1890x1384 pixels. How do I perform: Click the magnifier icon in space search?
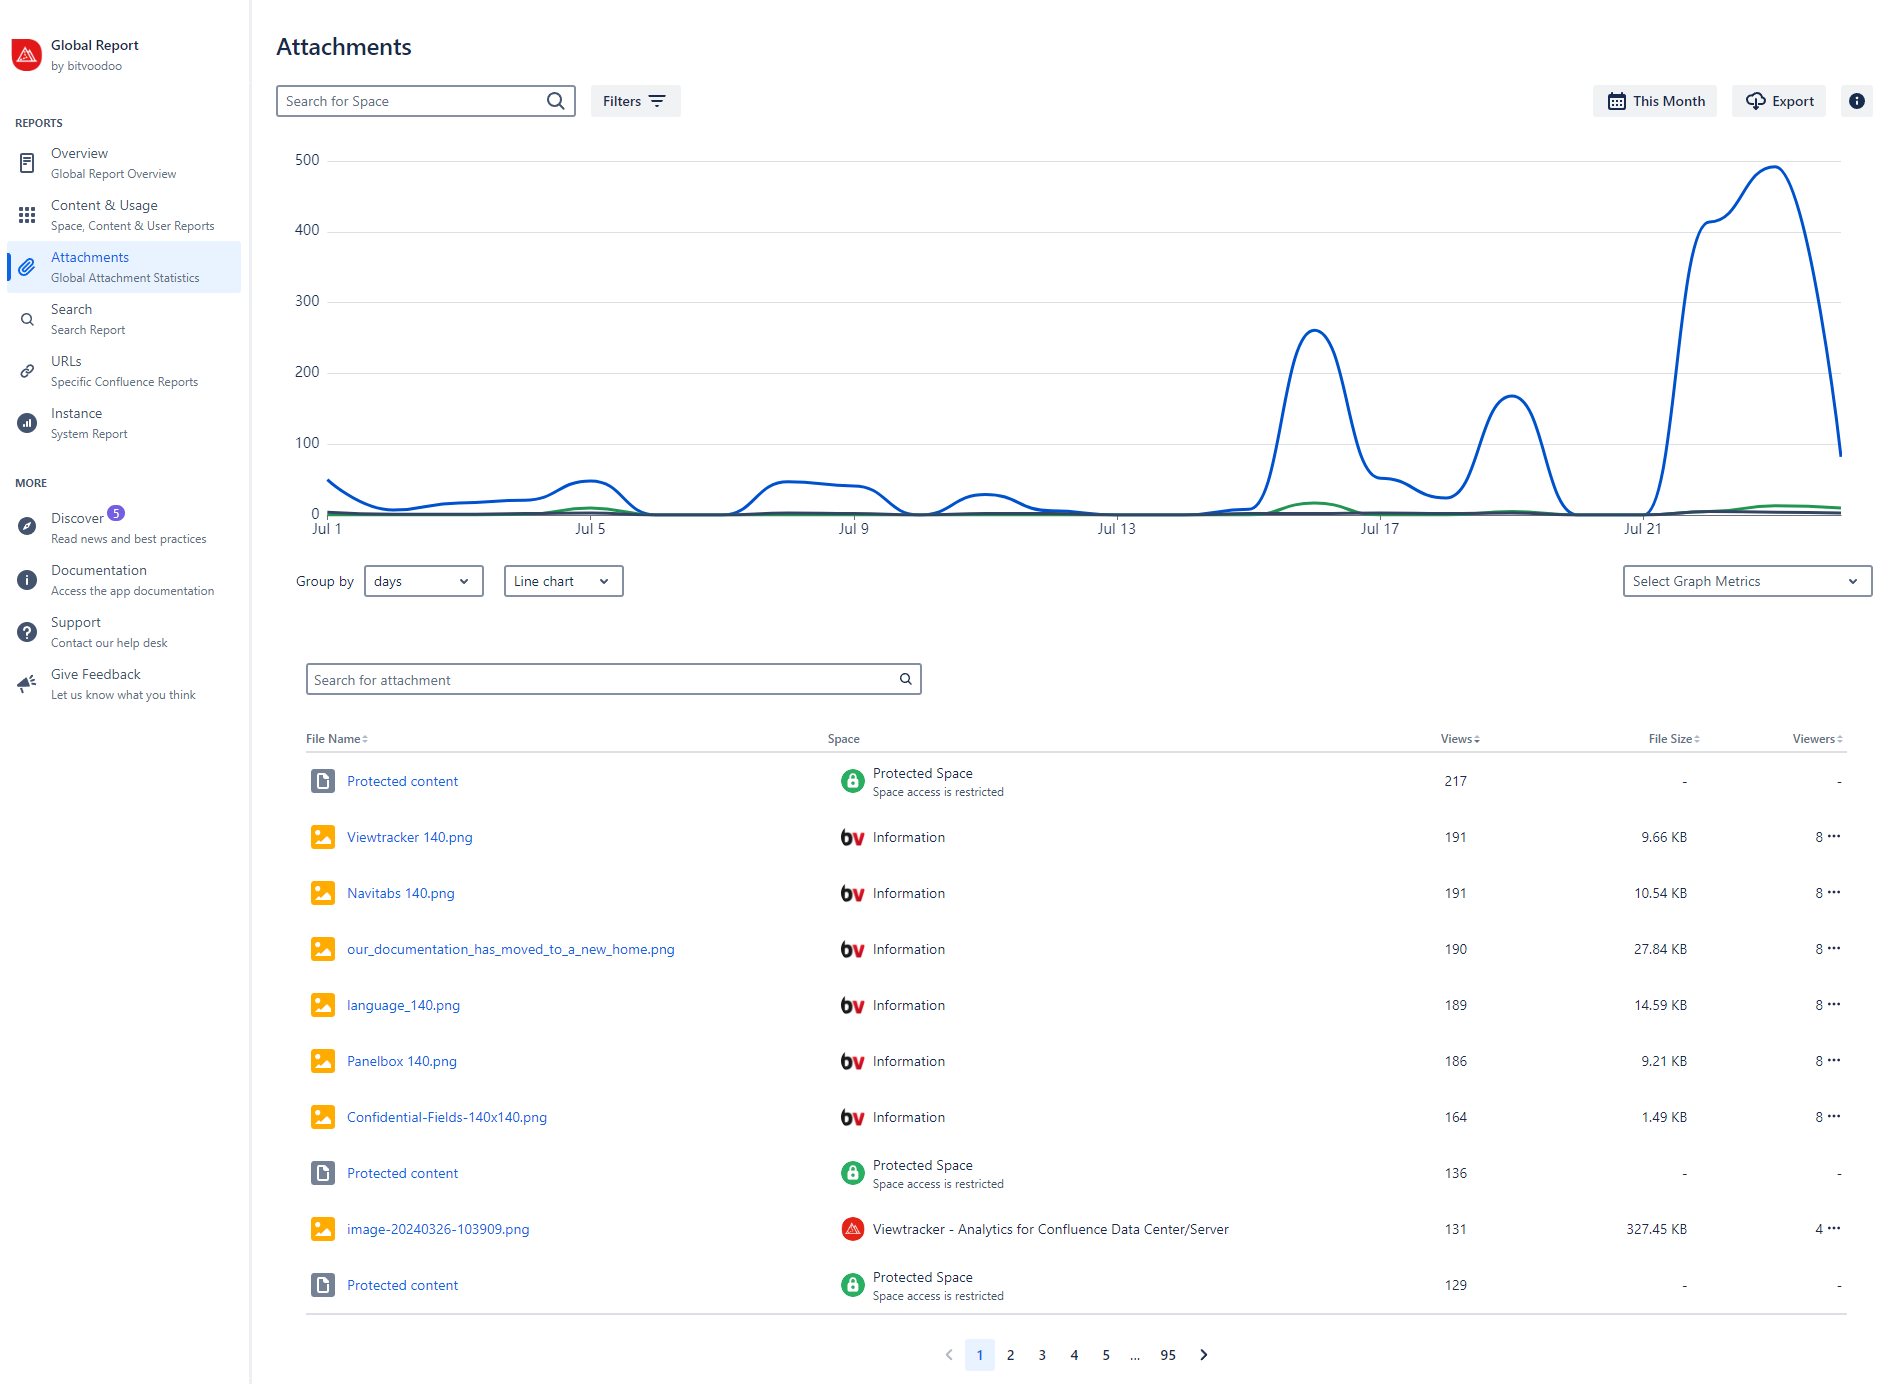pyautogui.click(x=556, y=101)
